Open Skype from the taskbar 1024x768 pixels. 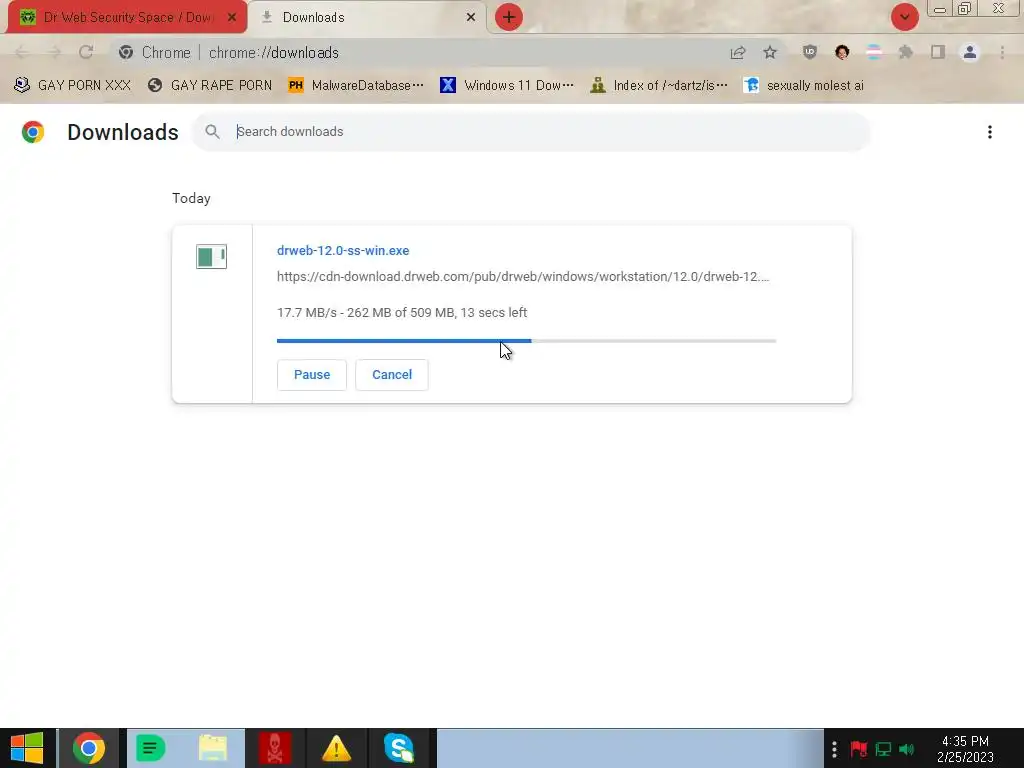click(399, 748)
